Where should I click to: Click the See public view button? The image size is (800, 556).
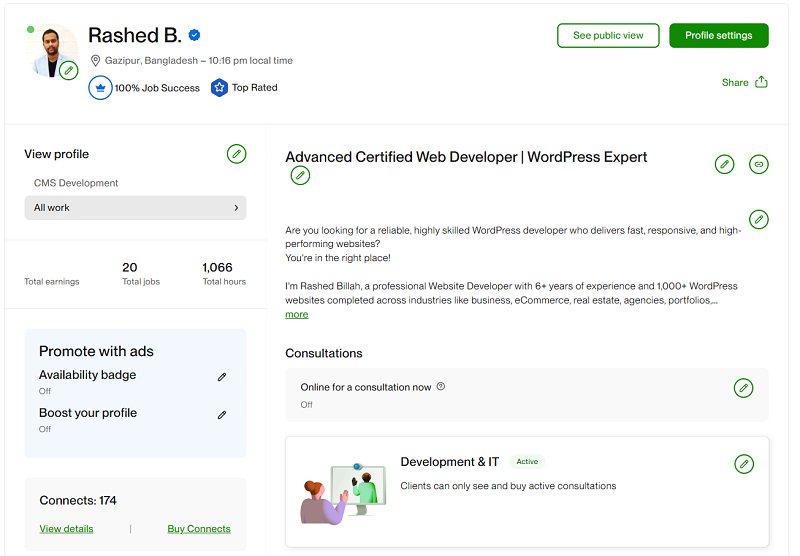pyautogui.click(x=608, y=36)
